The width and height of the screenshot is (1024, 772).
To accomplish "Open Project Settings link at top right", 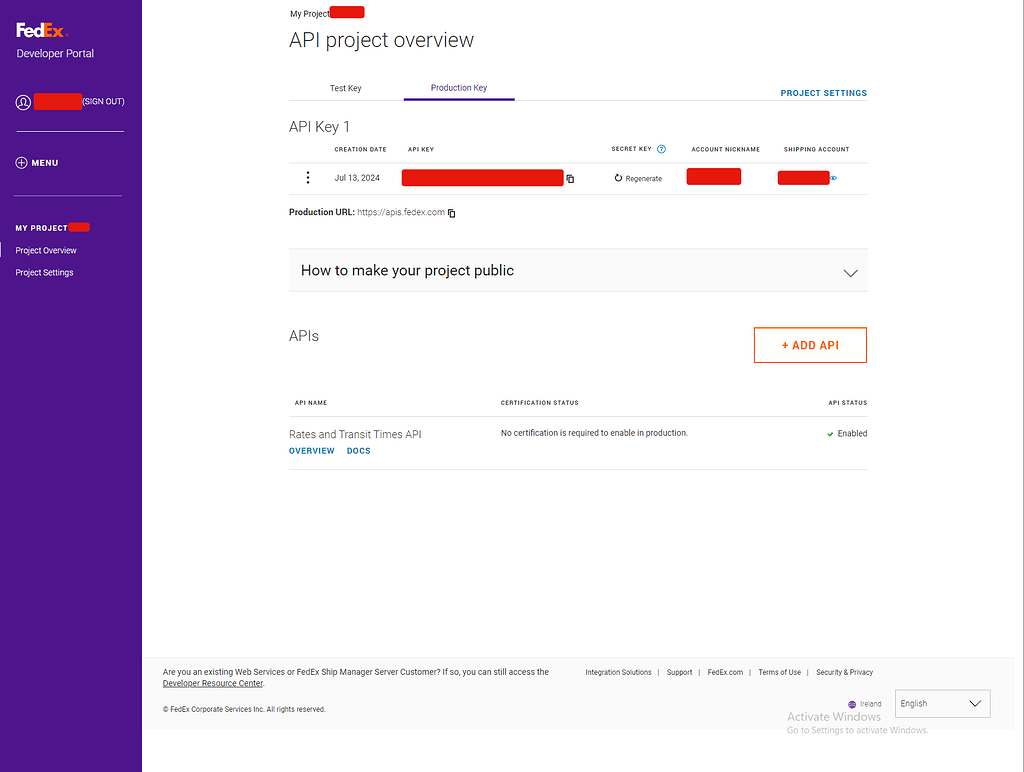I will tap(823, 93).
